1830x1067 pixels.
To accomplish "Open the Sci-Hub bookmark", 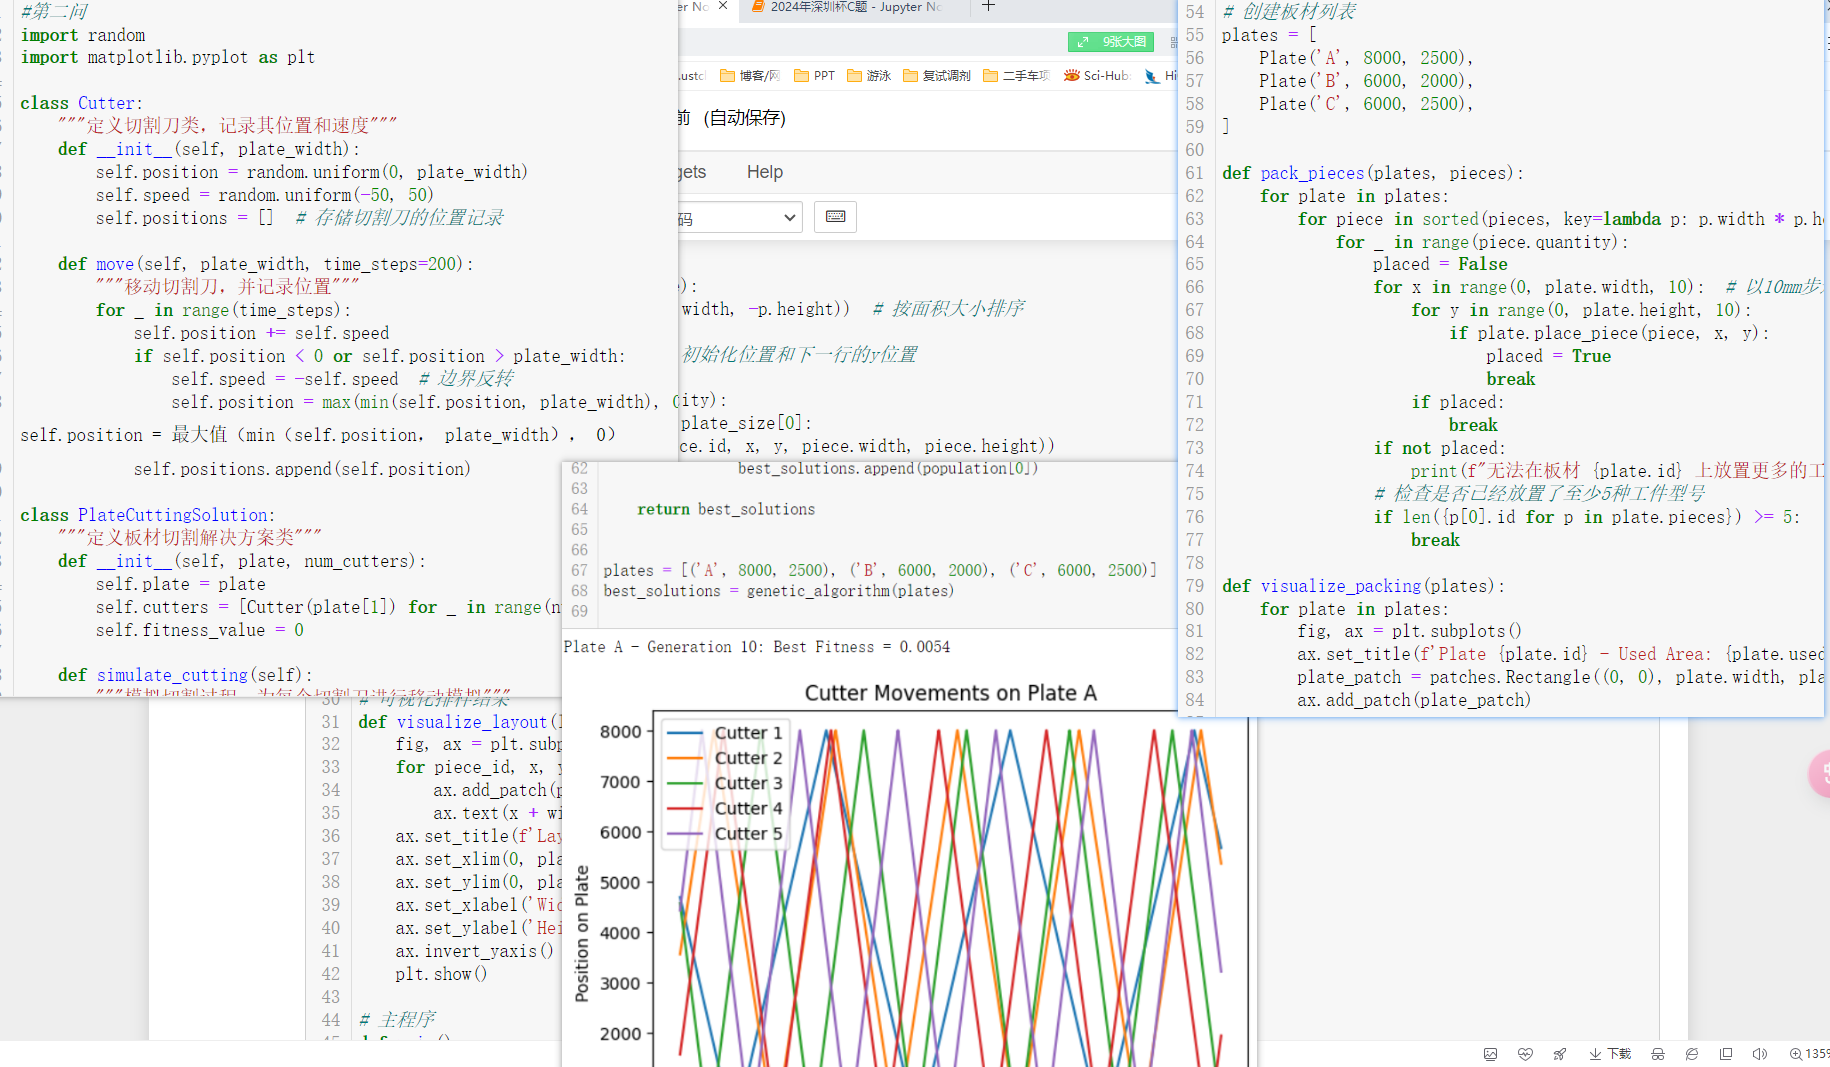I will pyautogui.click(x=1097, y=76).
